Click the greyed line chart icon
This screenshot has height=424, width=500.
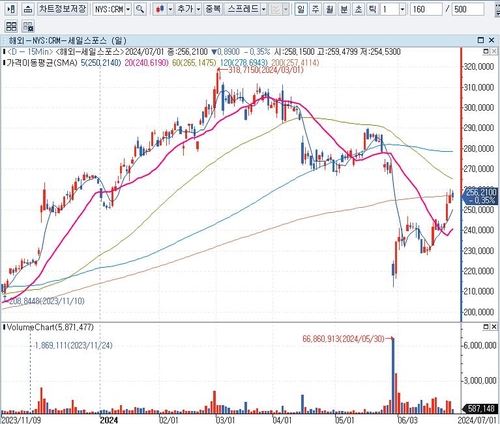[276, 9]
